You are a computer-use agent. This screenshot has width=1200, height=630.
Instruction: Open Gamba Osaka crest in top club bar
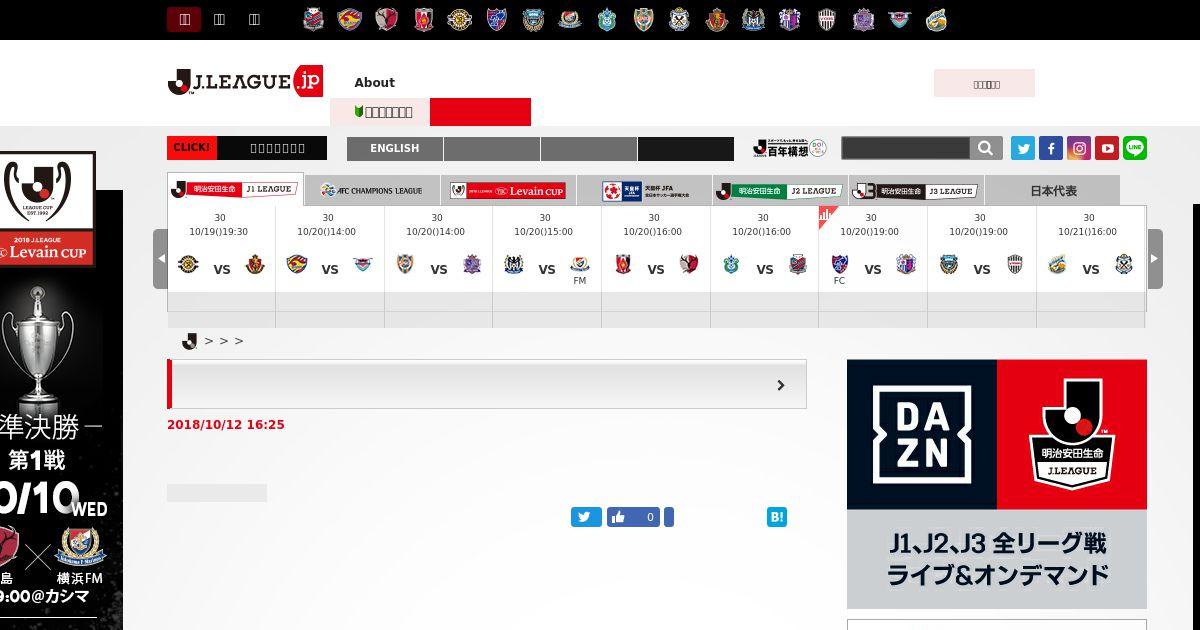pos(753,19)
